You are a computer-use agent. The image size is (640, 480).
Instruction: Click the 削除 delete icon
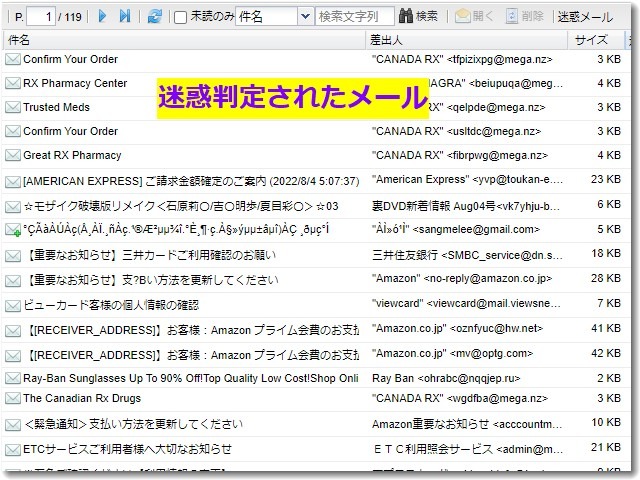point(525,16)
